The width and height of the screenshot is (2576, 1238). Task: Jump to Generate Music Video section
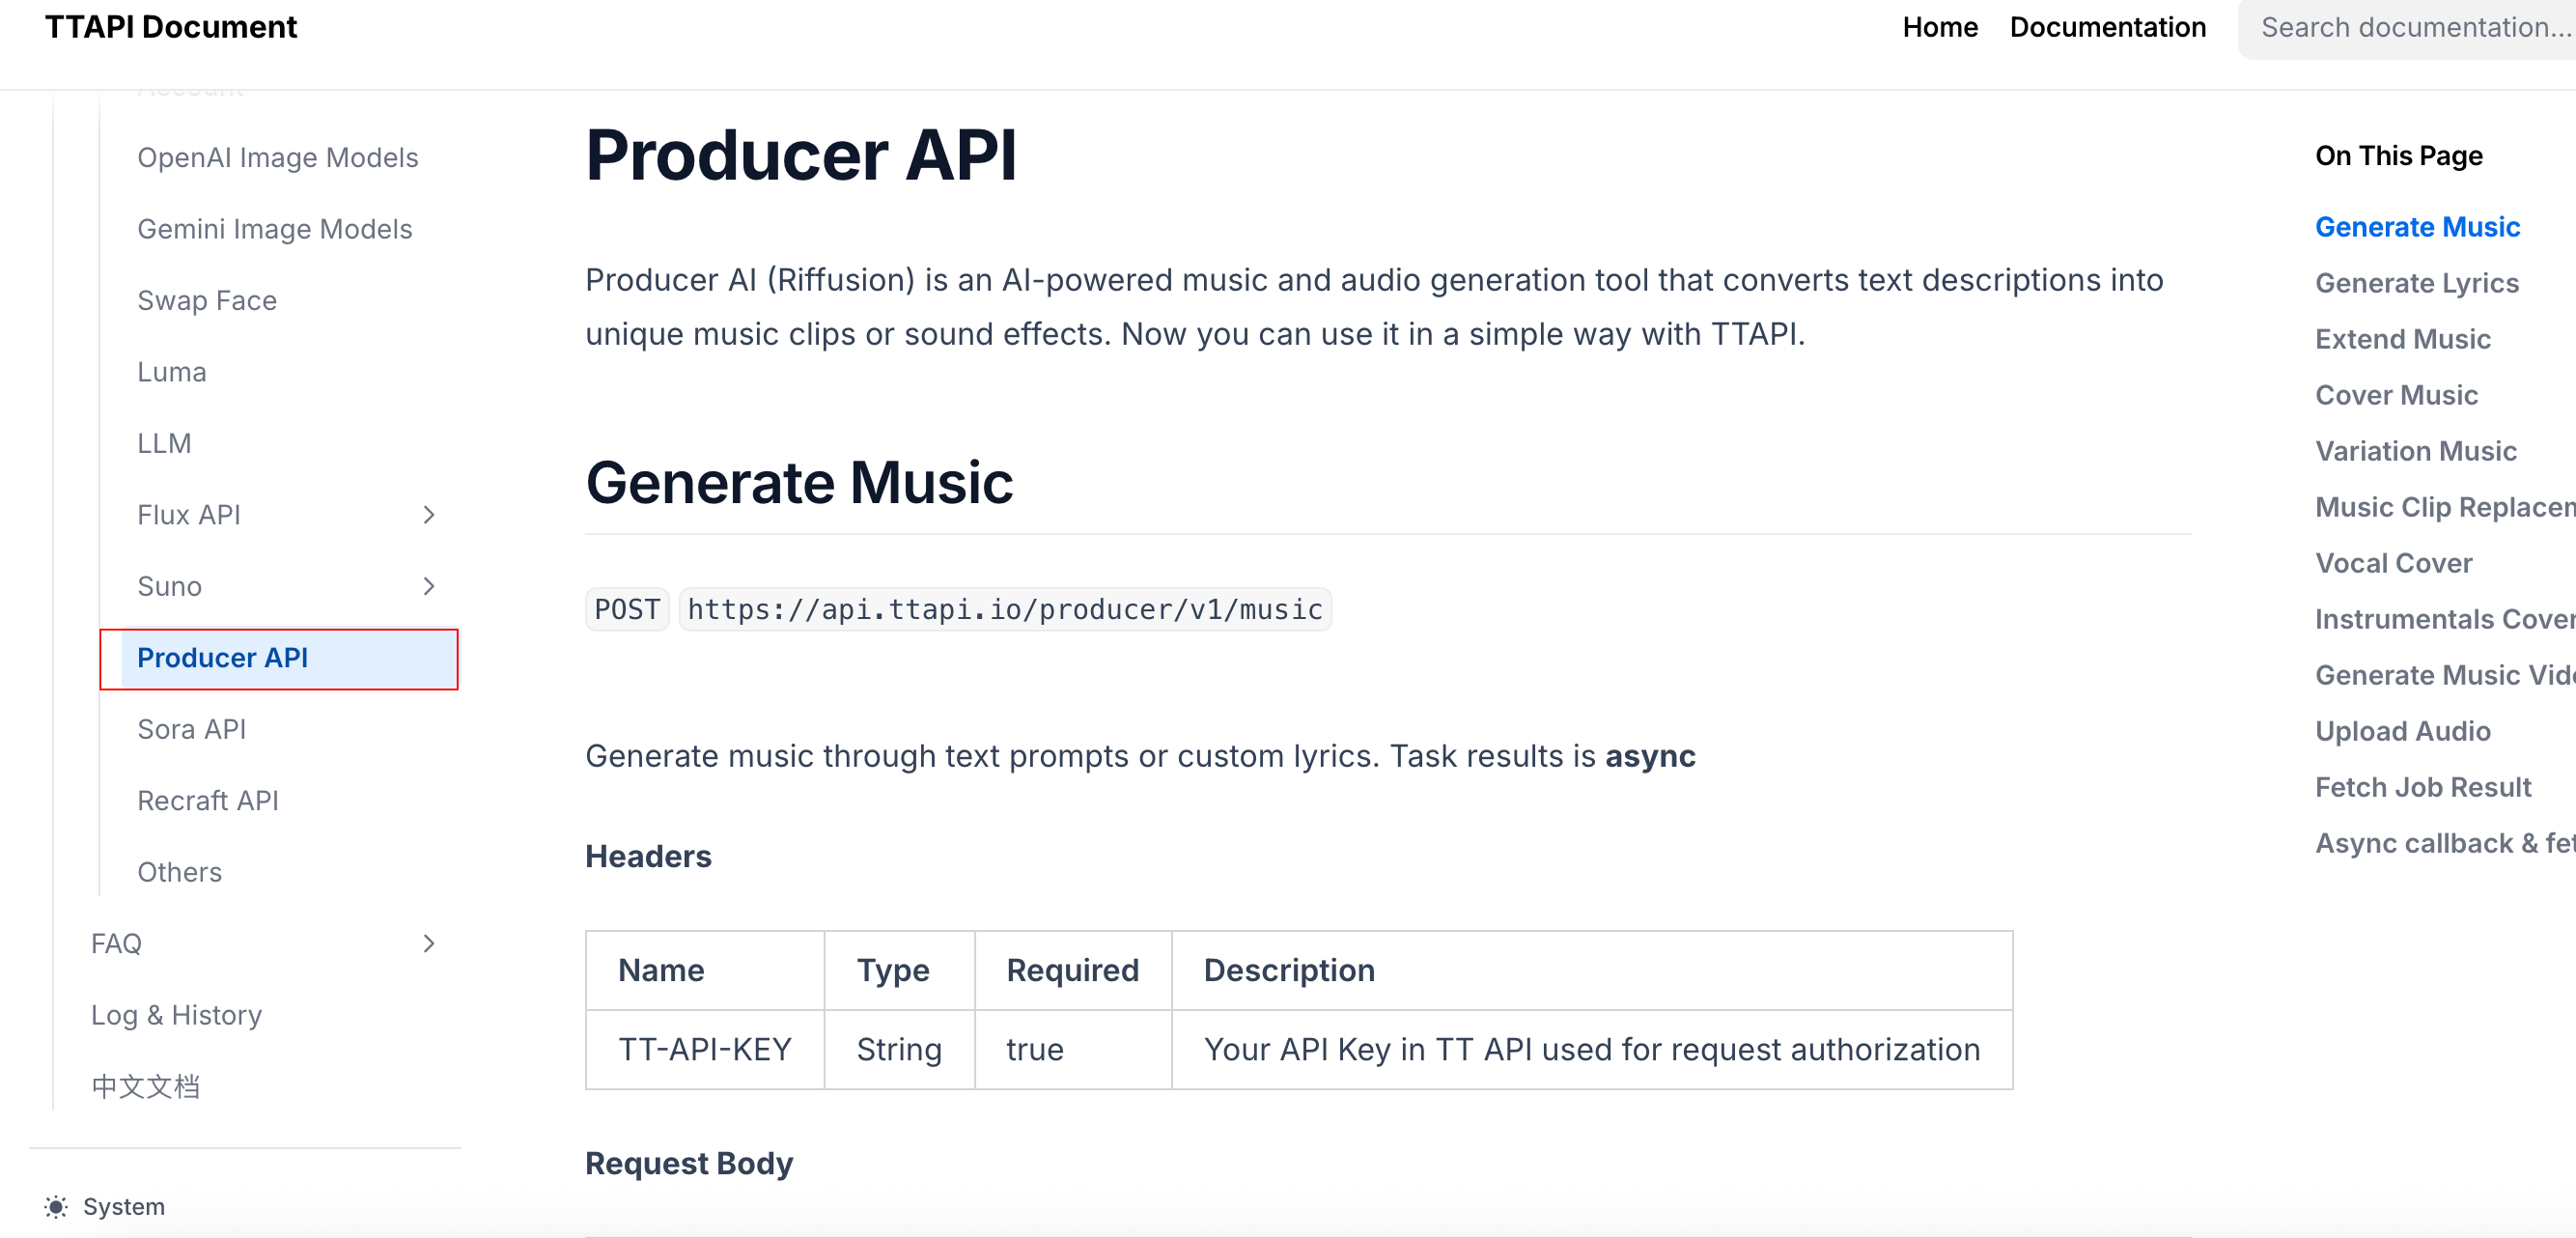(x=2445, y=675)
